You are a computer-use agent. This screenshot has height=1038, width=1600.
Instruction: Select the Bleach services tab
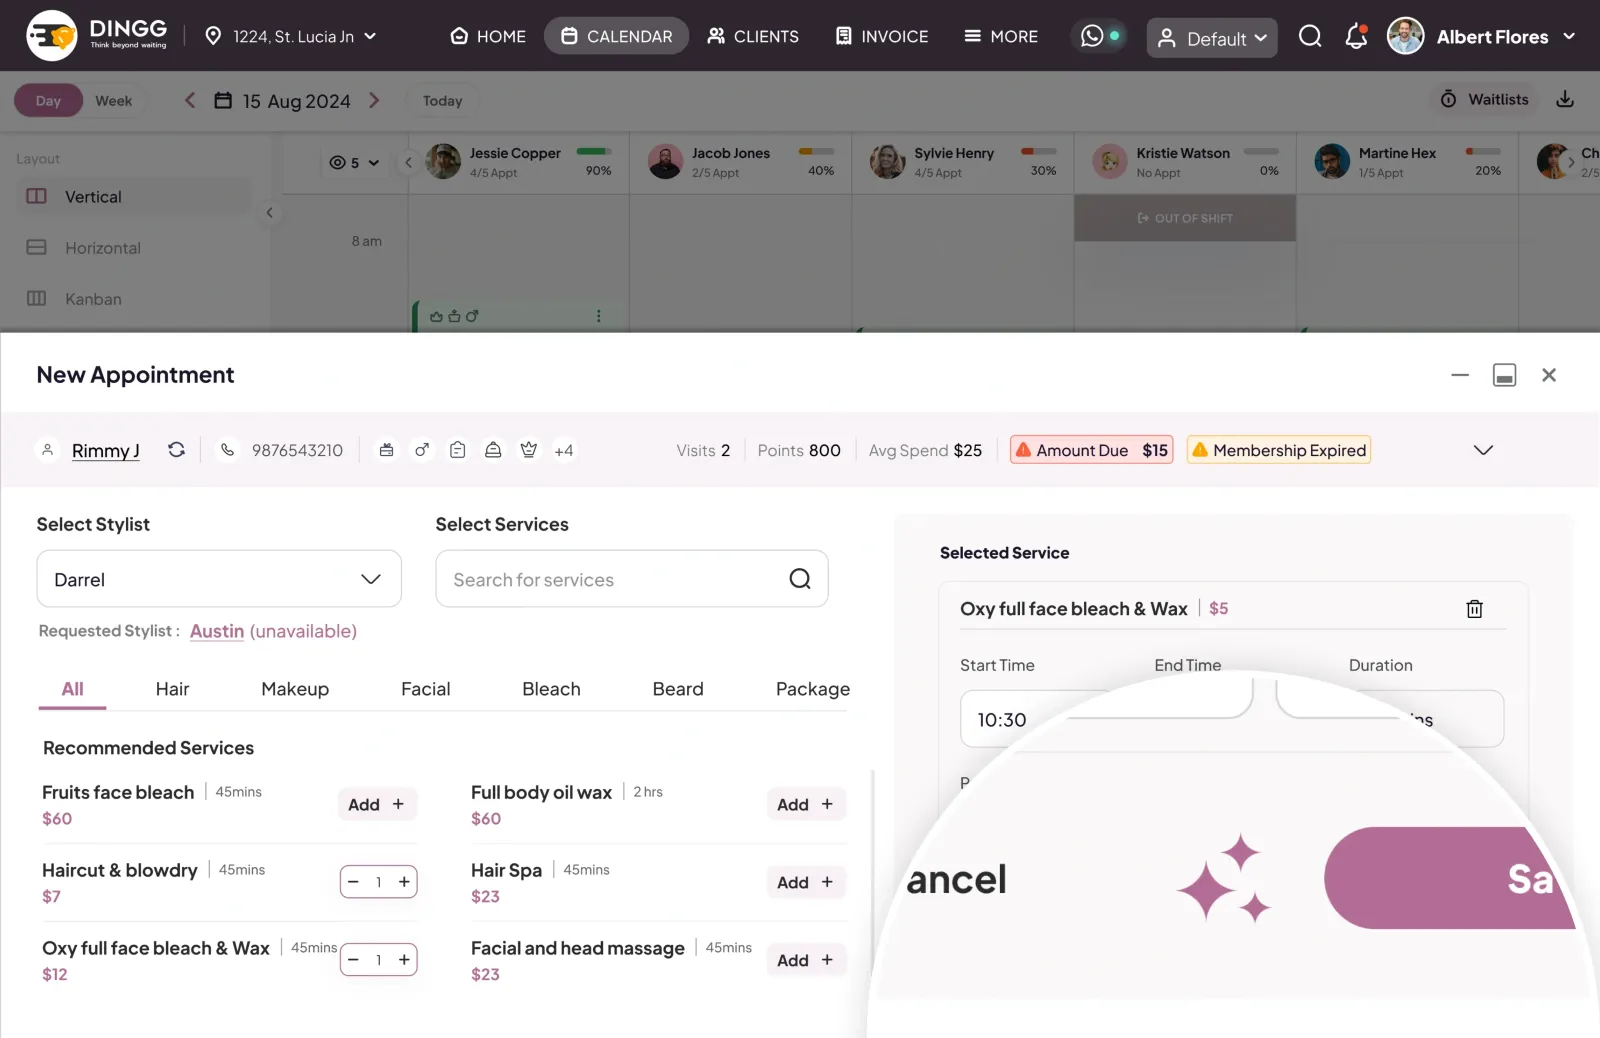(x=551, y=689)
